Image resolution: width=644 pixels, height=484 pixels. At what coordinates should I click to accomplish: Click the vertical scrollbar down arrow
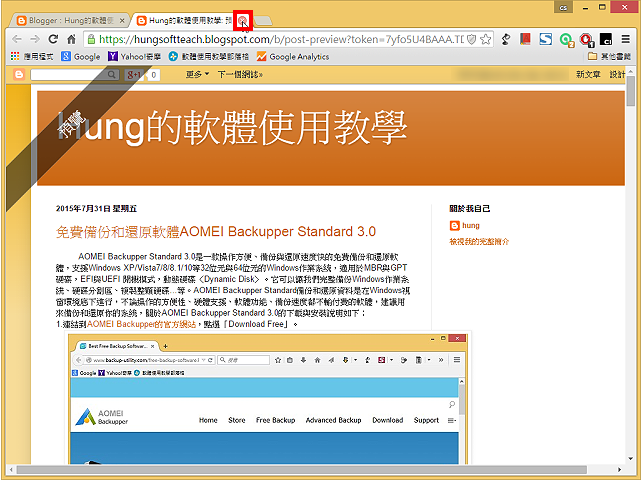630,459
